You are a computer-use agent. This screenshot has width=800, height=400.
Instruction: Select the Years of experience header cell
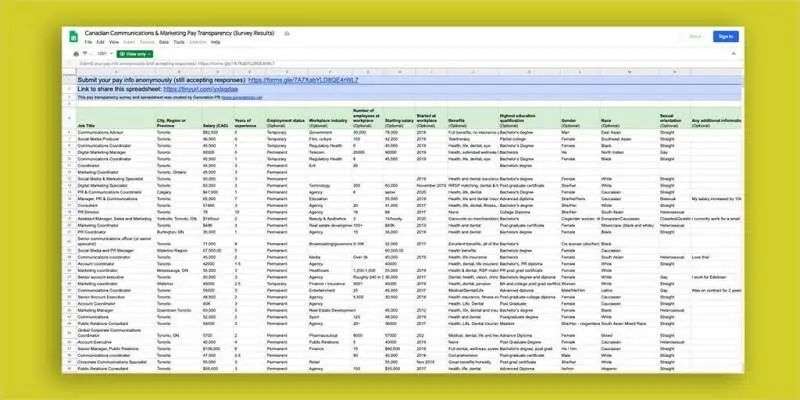click(x=249, y=118)
